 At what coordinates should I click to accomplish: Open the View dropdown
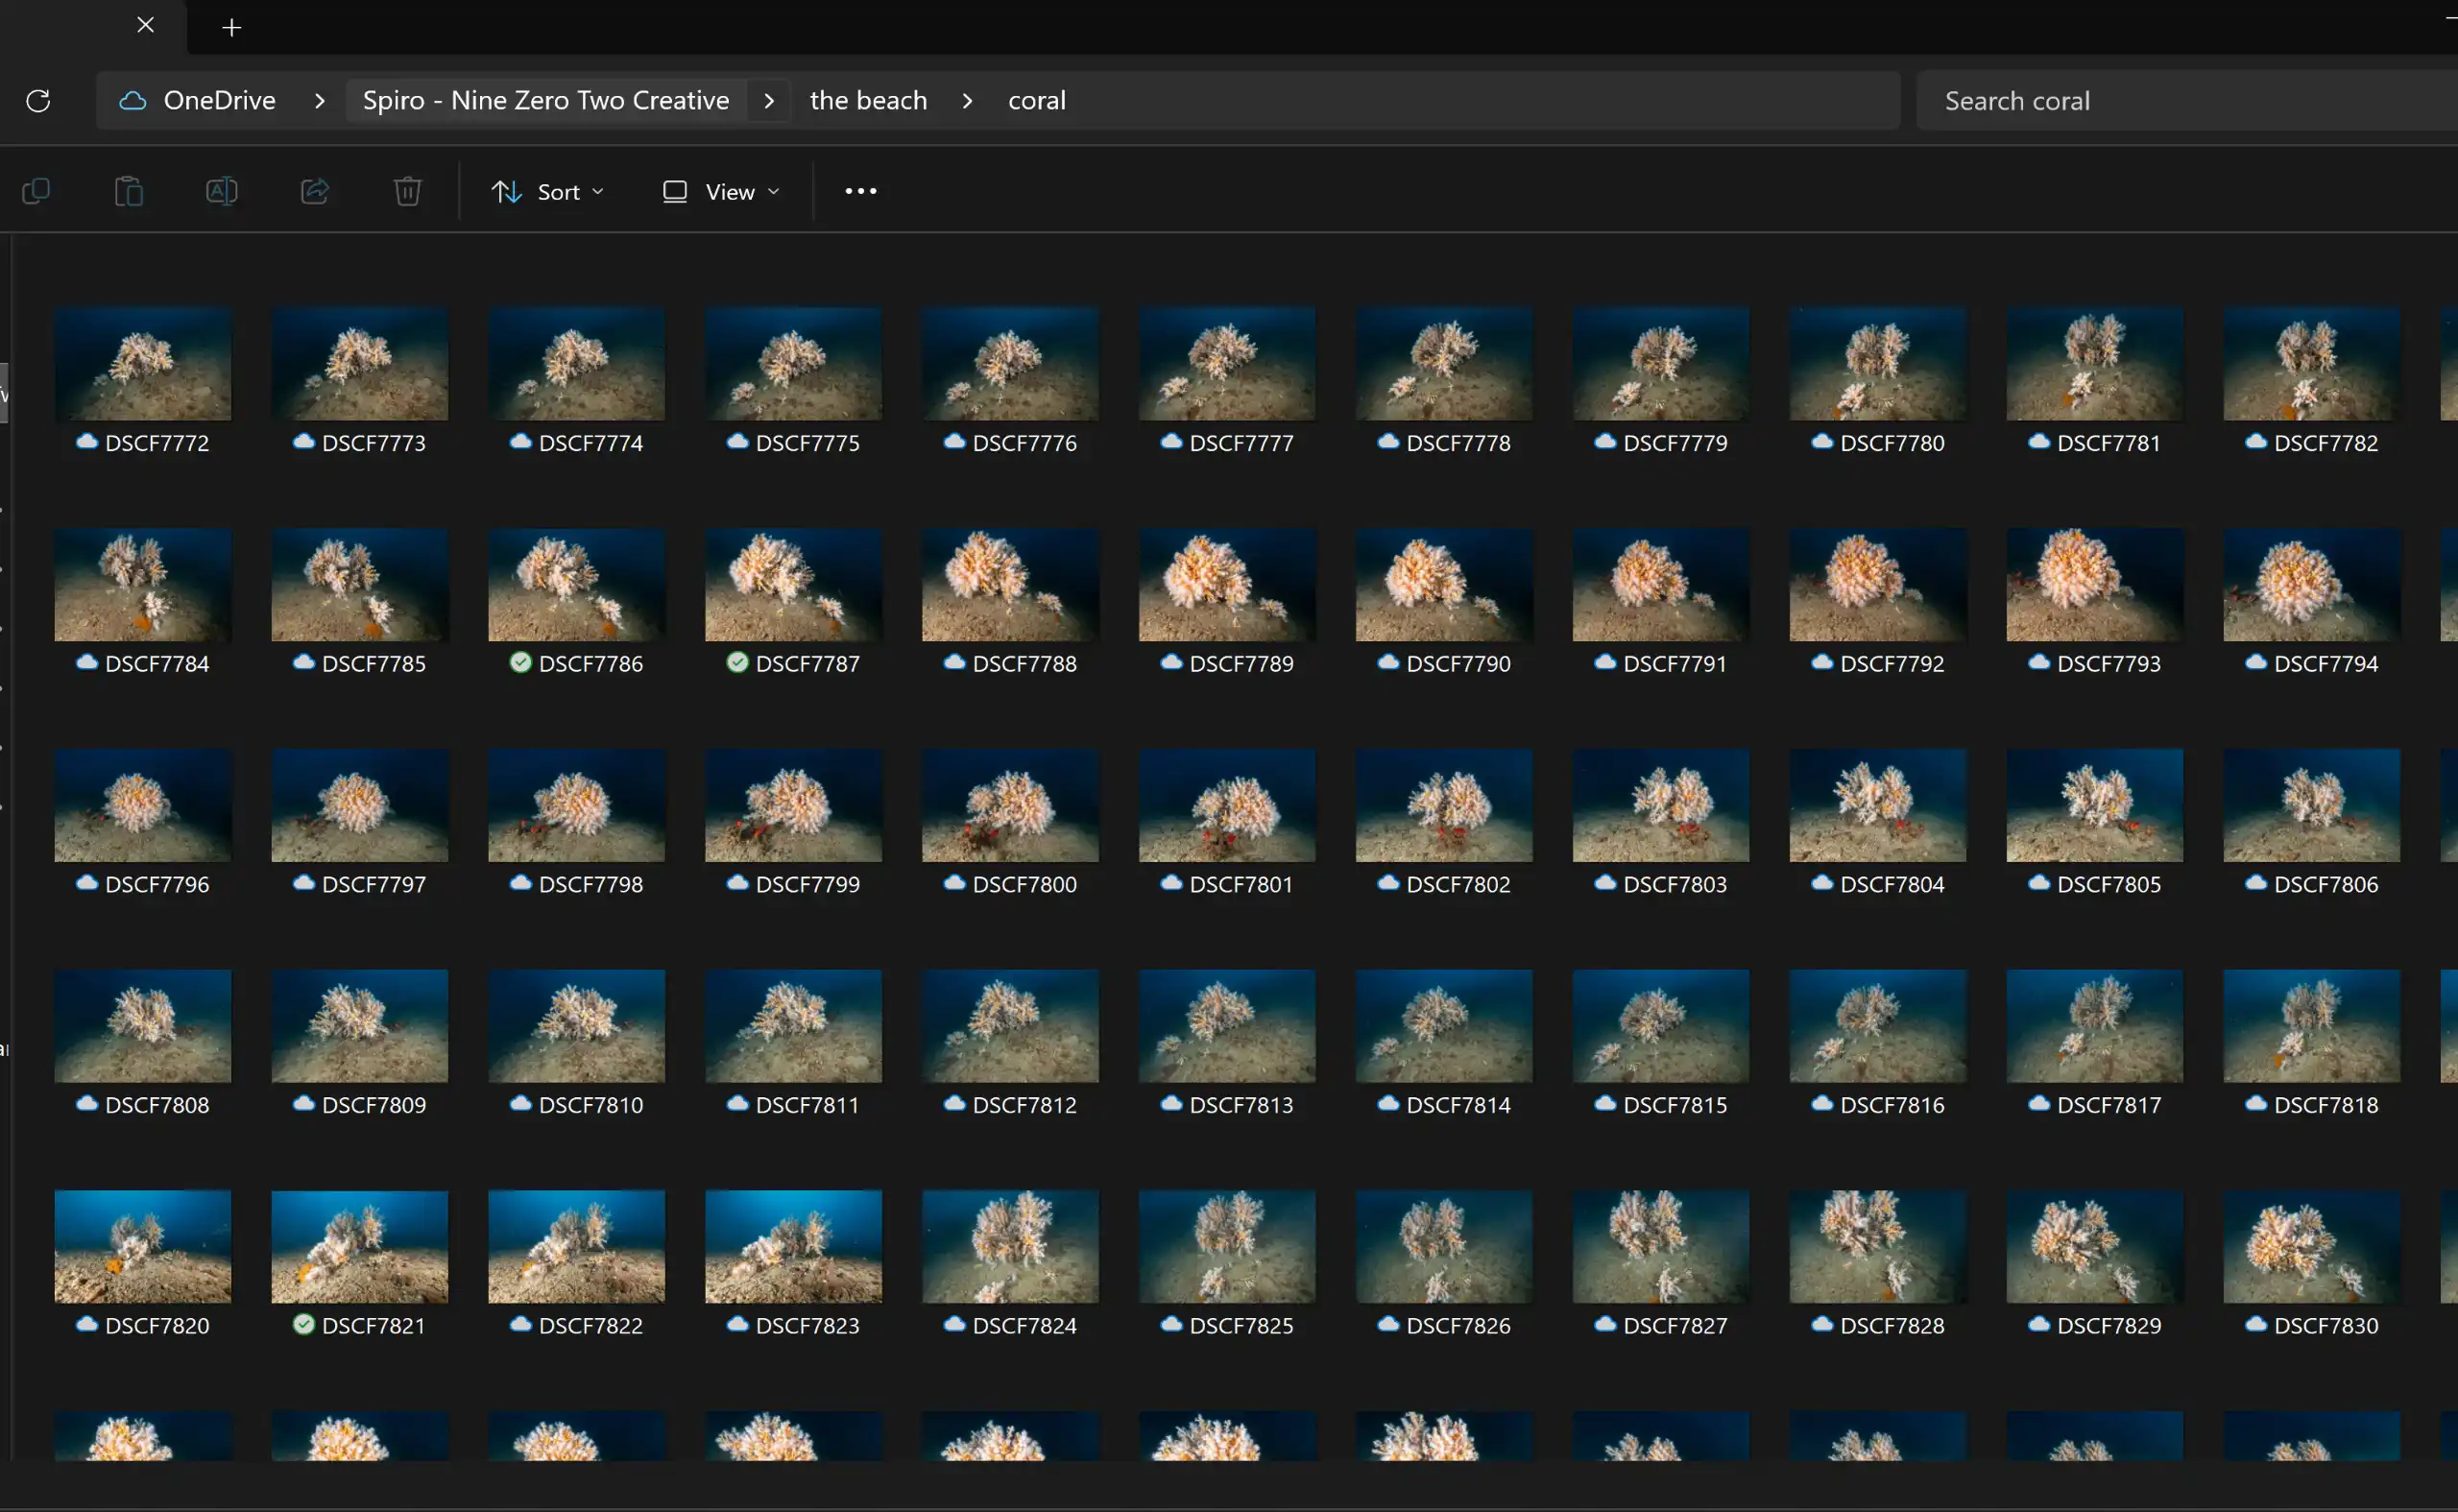point(720,191)
